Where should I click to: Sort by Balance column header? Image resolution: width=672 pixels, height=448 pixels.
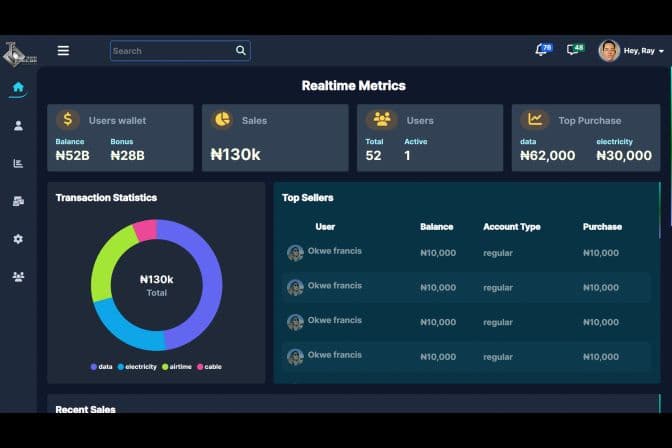point(436,227)
